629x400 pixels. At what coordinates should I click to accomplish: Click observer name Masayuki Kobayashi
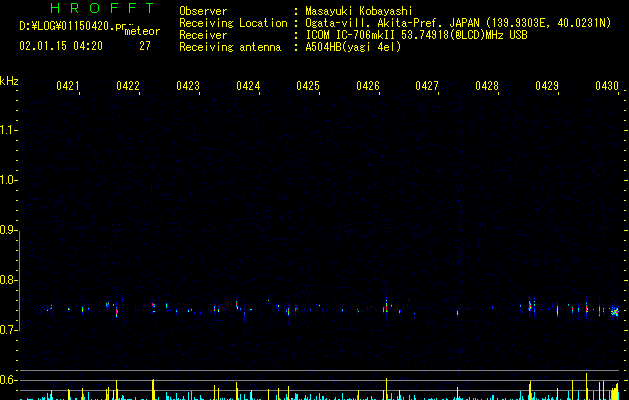click(359, 11)
